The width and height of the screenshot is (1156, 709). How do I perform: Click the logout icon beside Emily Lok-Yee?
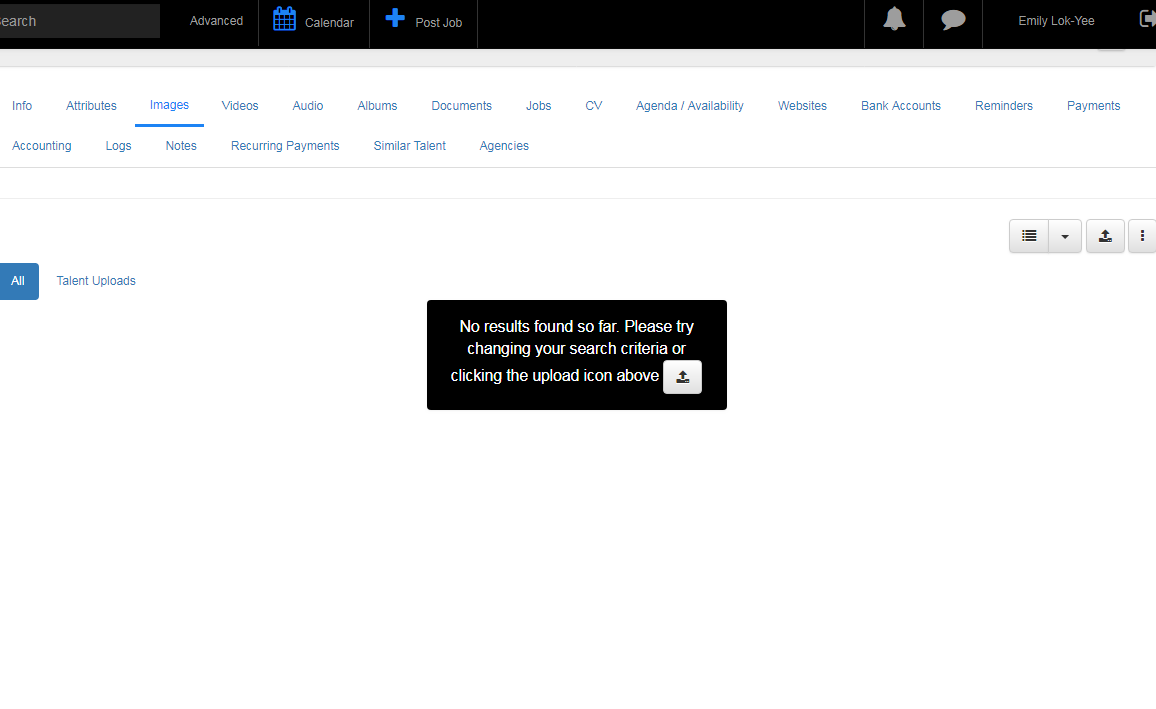pyautogui.click(x=1146, y=19)
